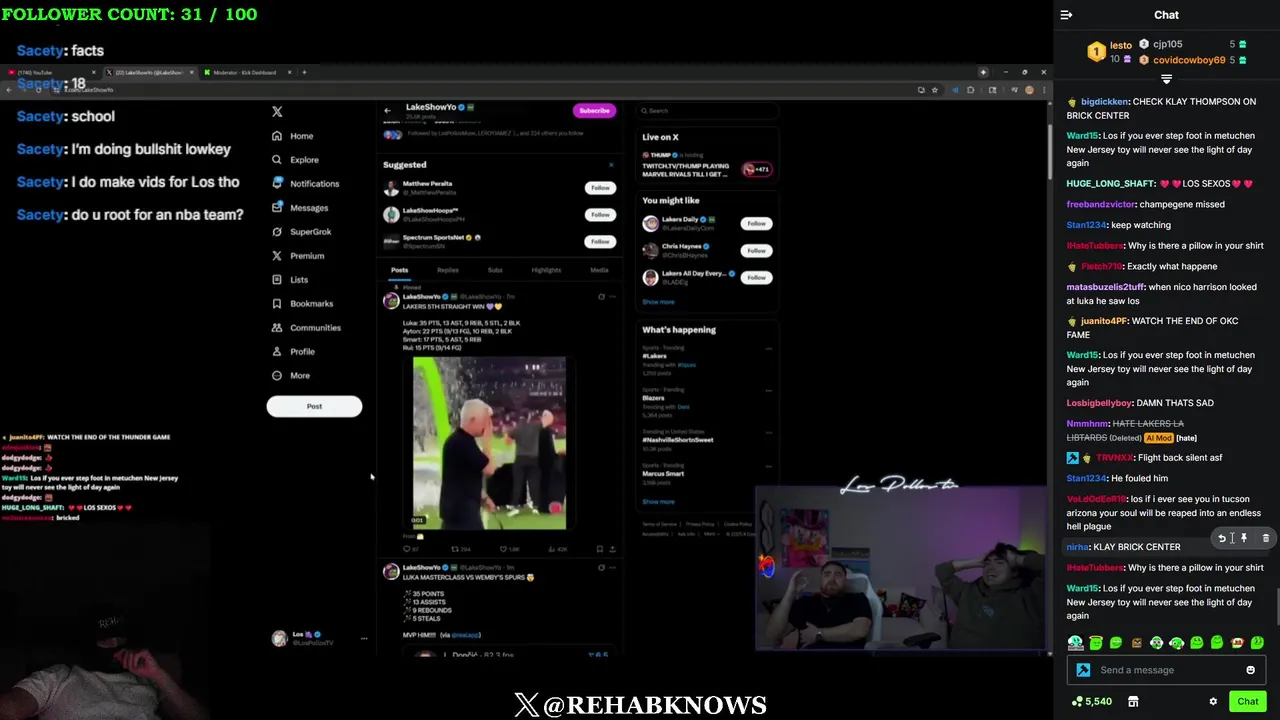The height and width of the screenshot is (720, 1280).
Task: Open the moderator gavel icon in message box
Action: (1083, 670)
